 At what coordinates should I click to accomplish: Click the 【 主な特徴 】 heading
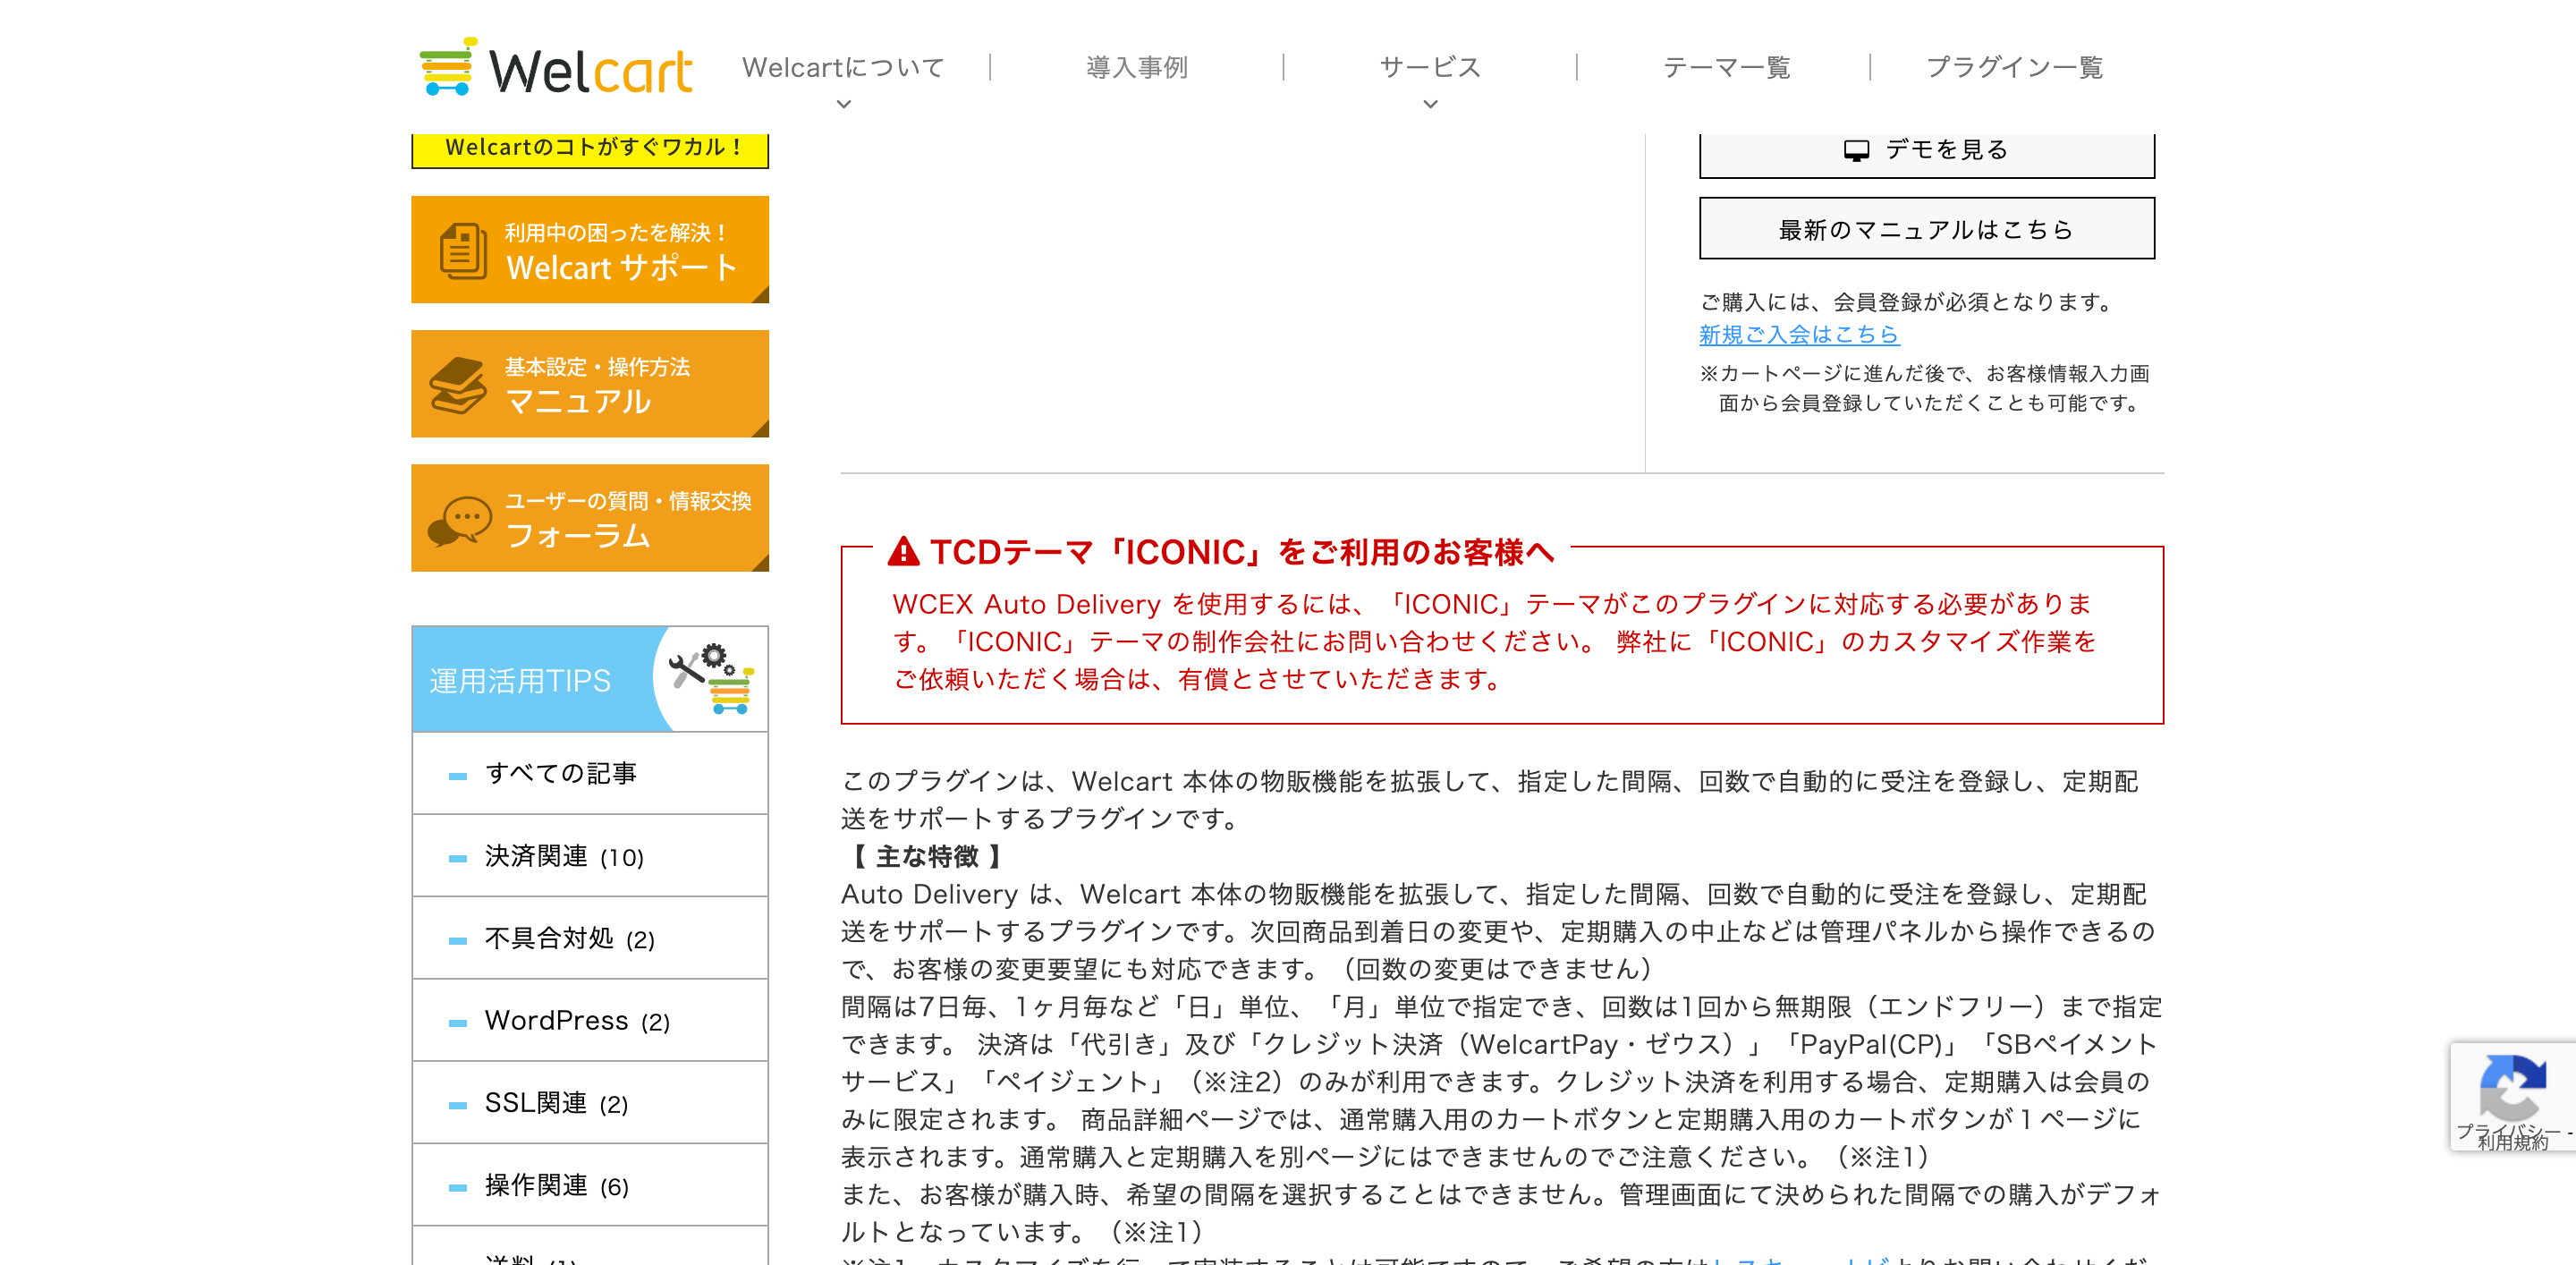[926, 856]
